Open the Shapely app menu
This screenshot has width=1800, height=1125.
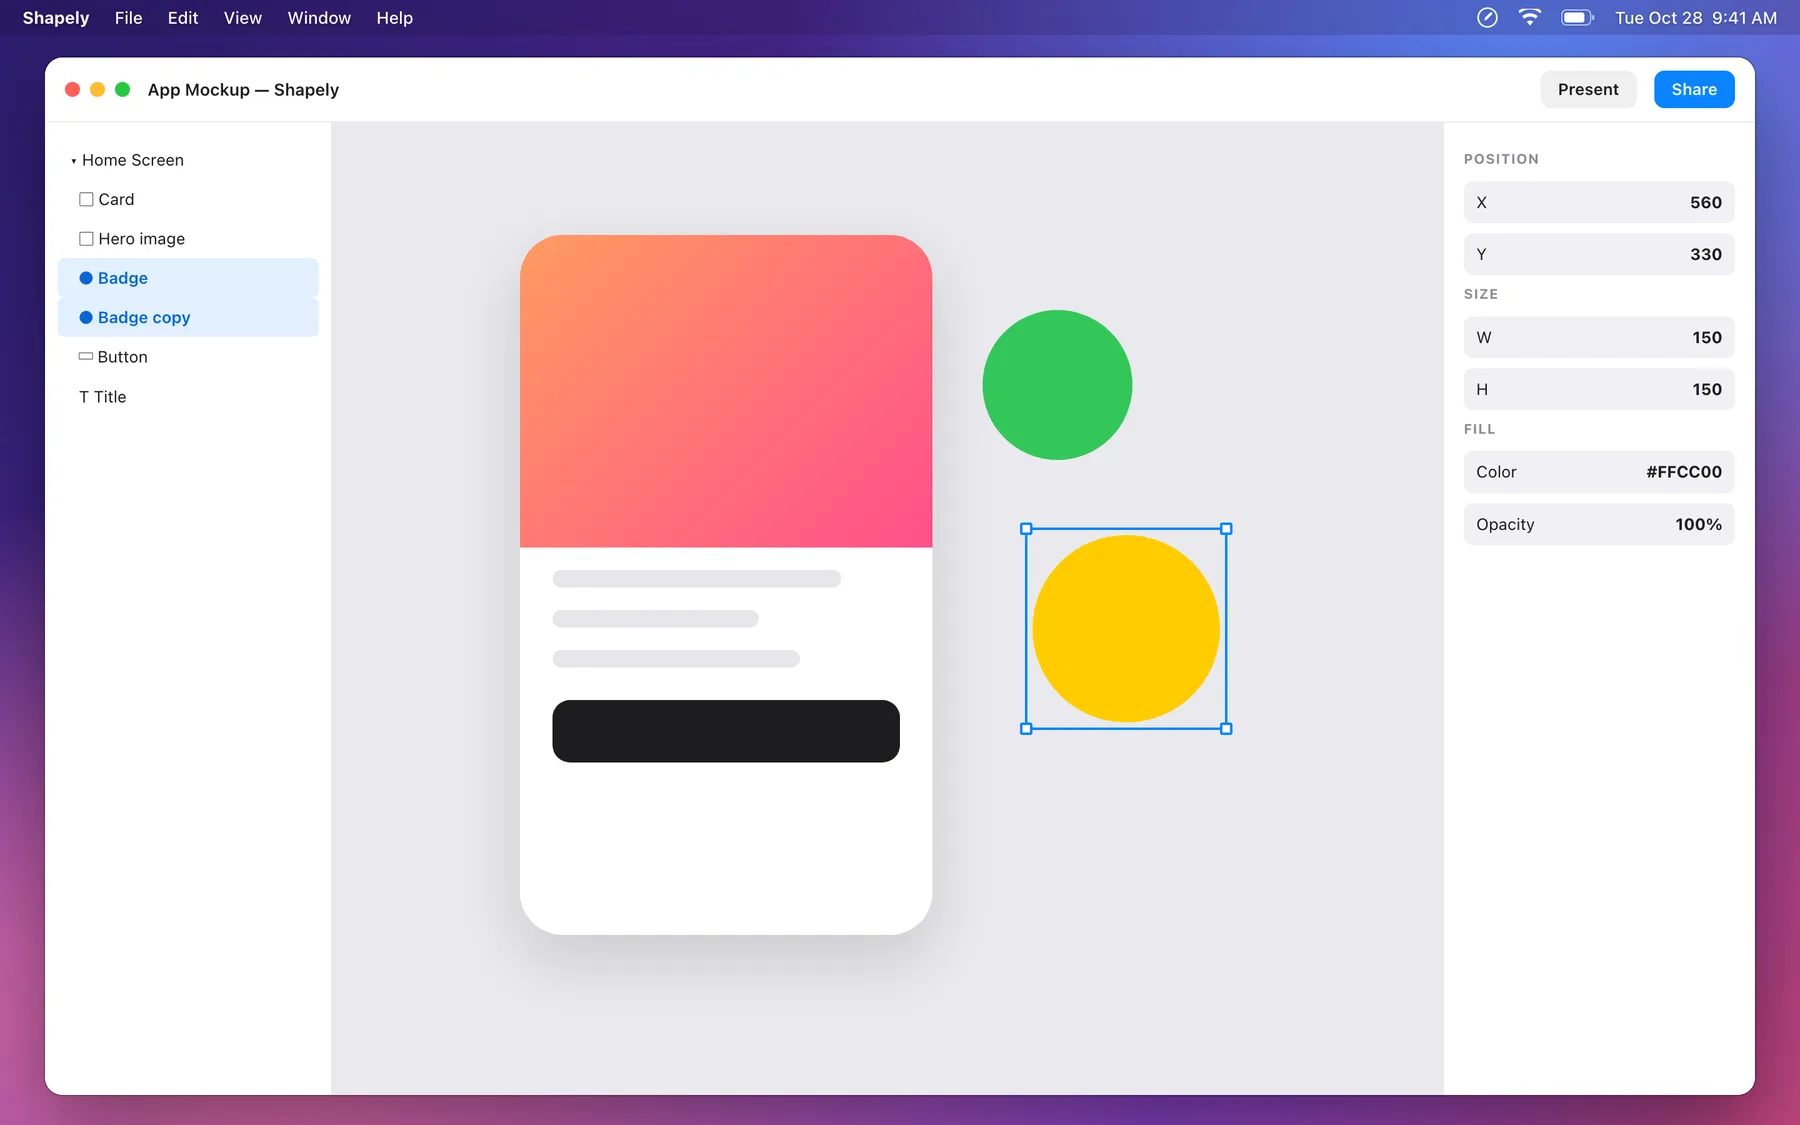pyautogui.click(x=56, y=18)
